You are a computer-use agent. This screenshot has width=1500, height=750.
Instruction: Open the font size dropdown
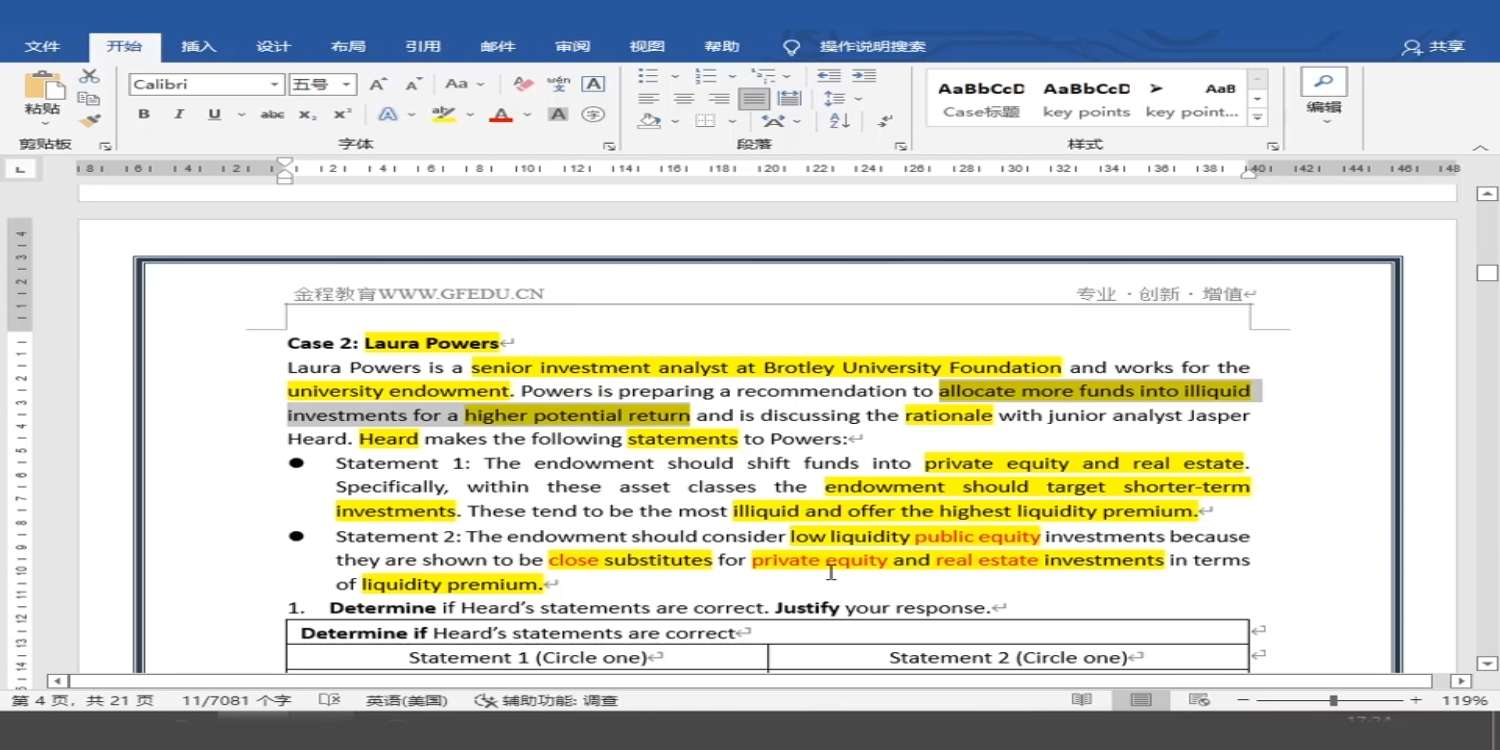click(x=346, y=85)
